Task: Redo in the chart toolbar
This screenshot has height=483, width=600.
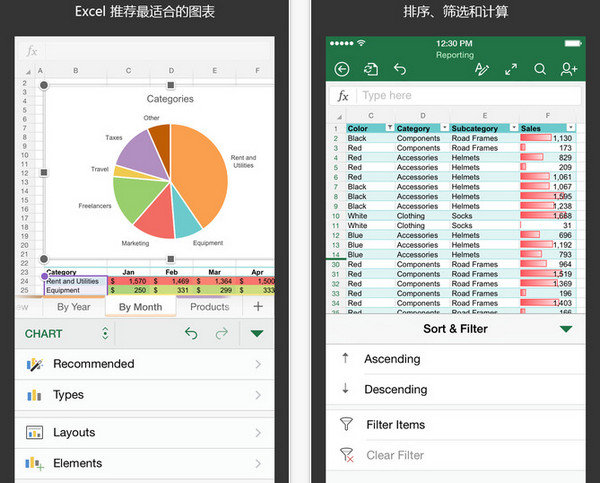Action: point(222,333)
